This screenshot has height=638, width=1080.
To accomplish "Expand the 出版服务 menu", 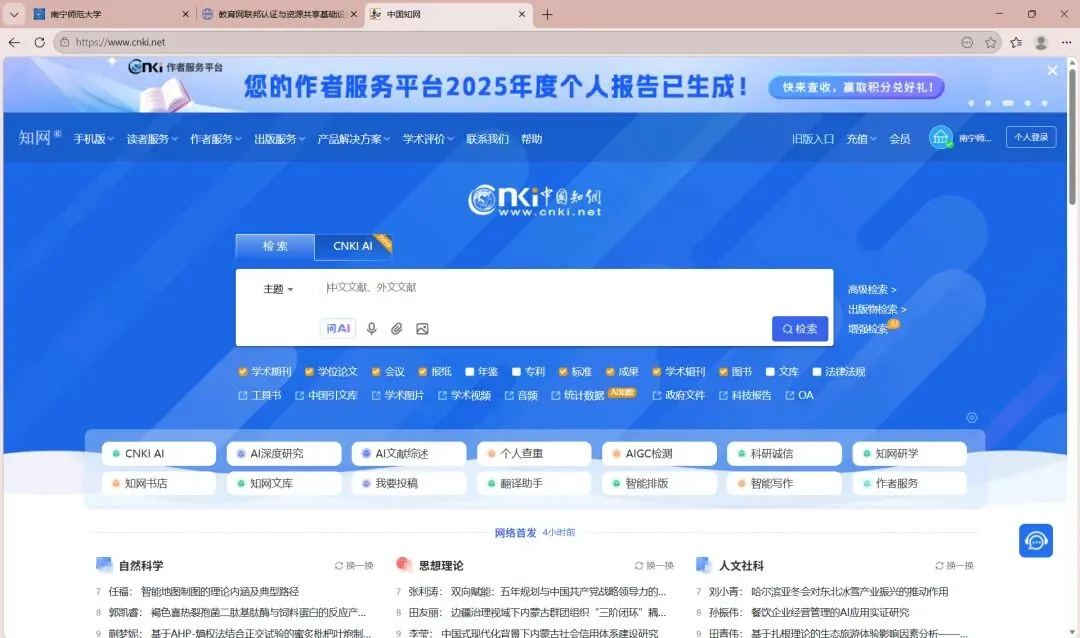I will pyautogui.click(x=279, y=139).
